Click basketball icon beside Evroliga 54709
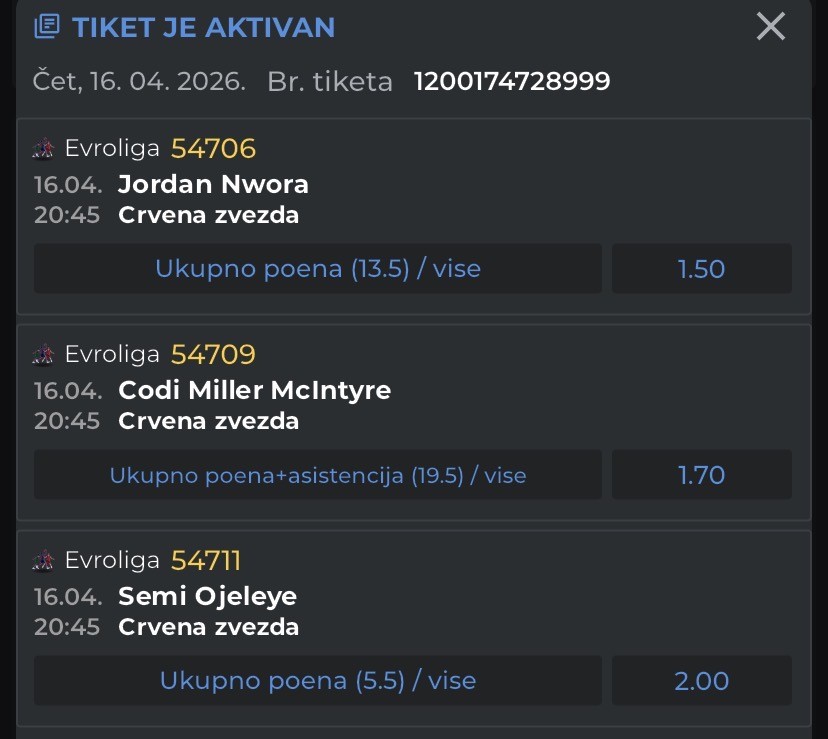The image size is (828, 739). pyautogui.click(x=44, y=355)
